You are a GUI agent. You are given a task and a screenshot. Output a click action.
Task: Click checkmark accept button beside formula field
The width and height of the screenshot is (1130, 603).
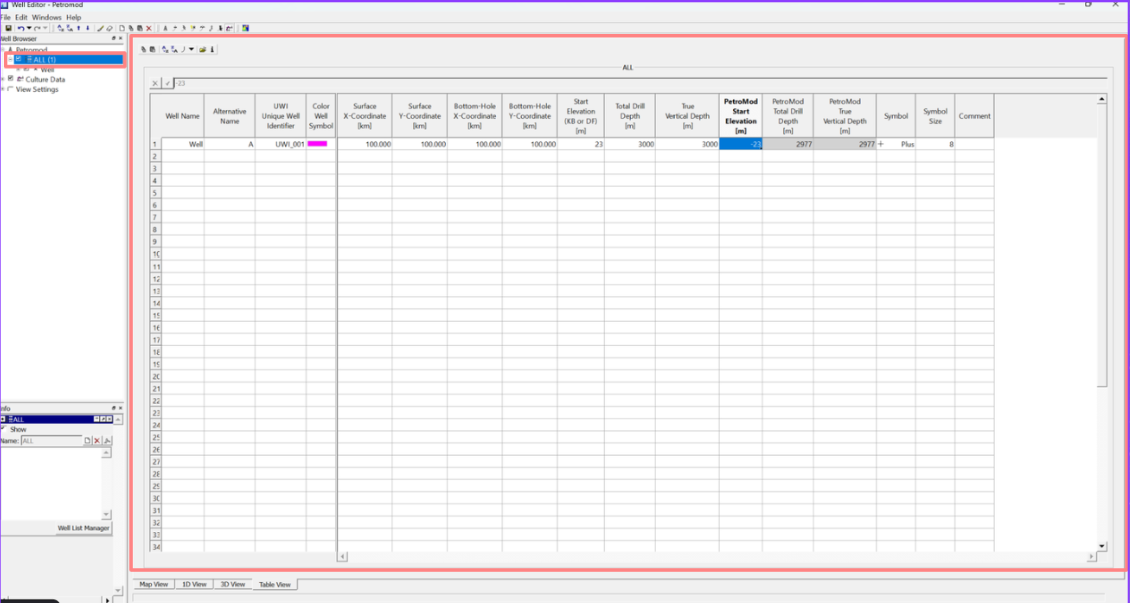pyautogui.click(x=168, y=84)
